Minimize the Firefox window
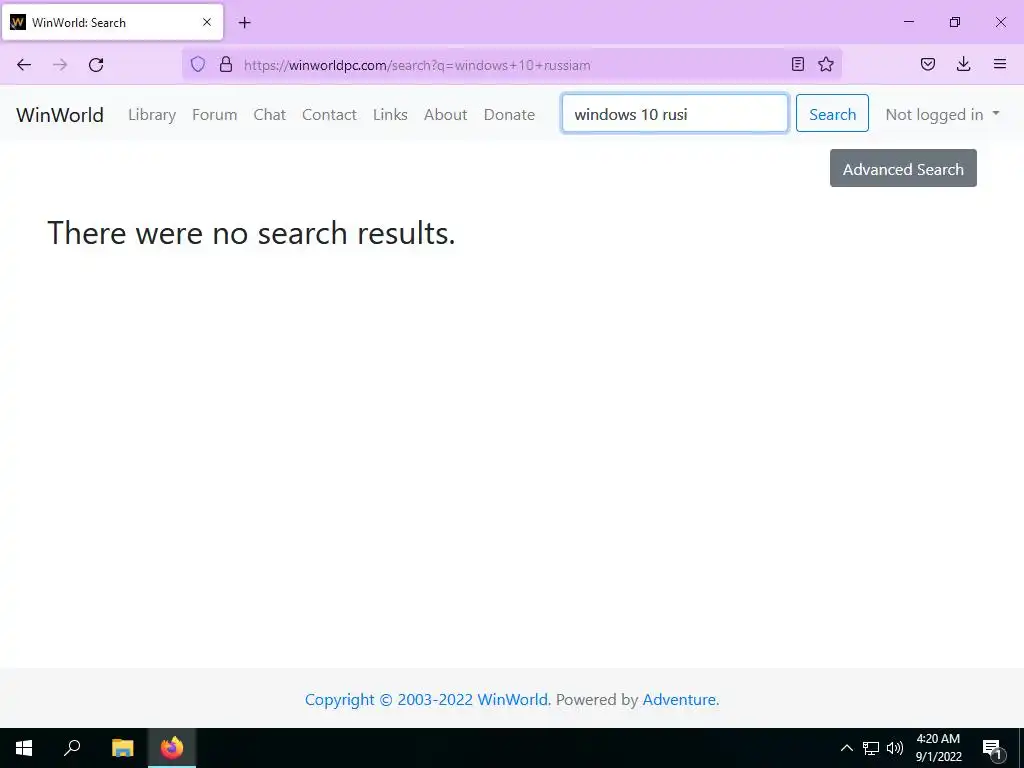The height and width of the screenshot is (768, 1024). pos(908,22)
